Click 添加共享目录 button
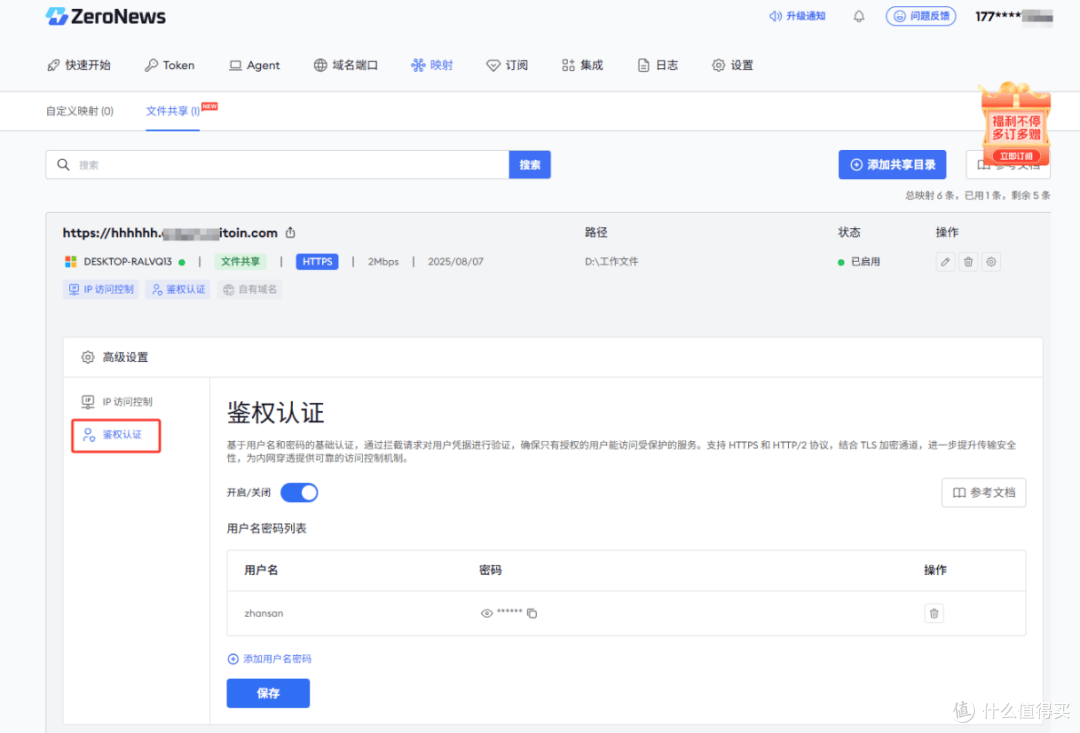The image size is (1080, 733). [x=892, y=165]
